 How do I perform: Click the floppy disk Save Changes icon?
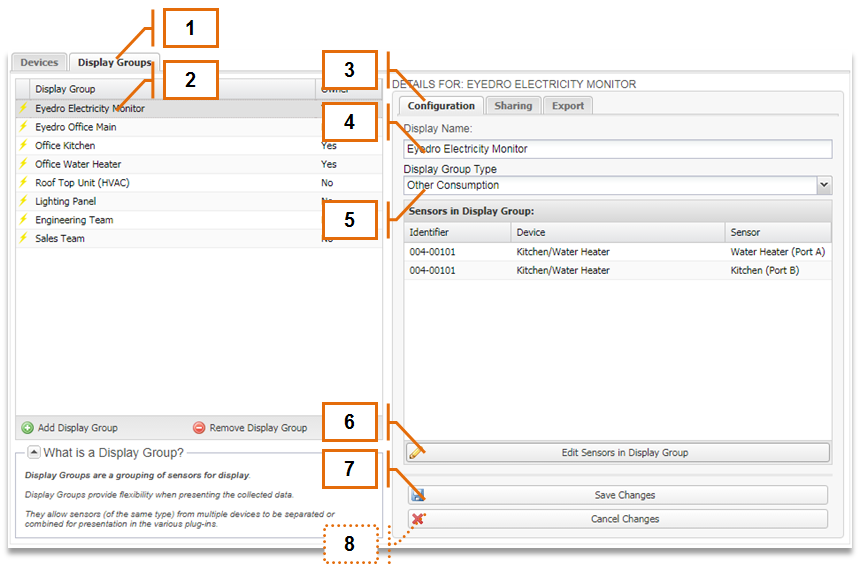(x=418, y=495)
